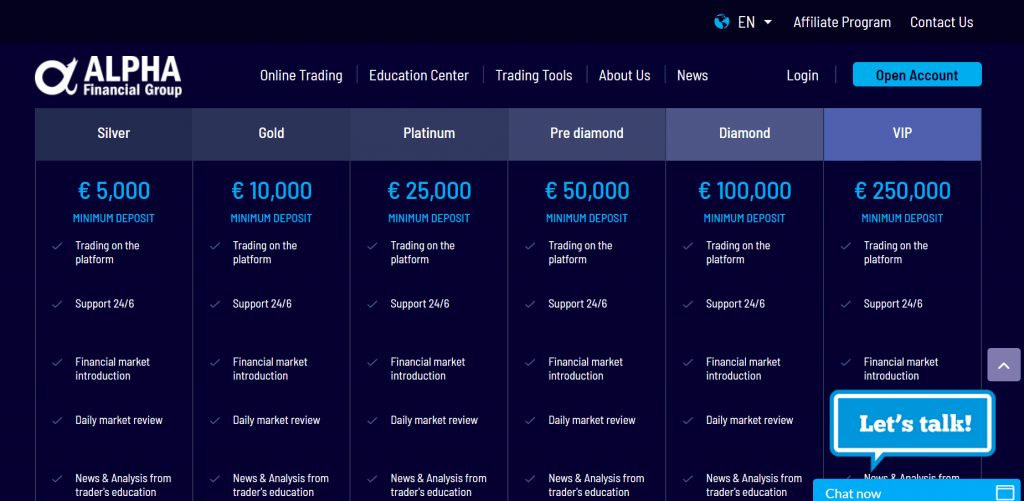Go to Contact Us page
The image size is (1024, 501).
942,22
